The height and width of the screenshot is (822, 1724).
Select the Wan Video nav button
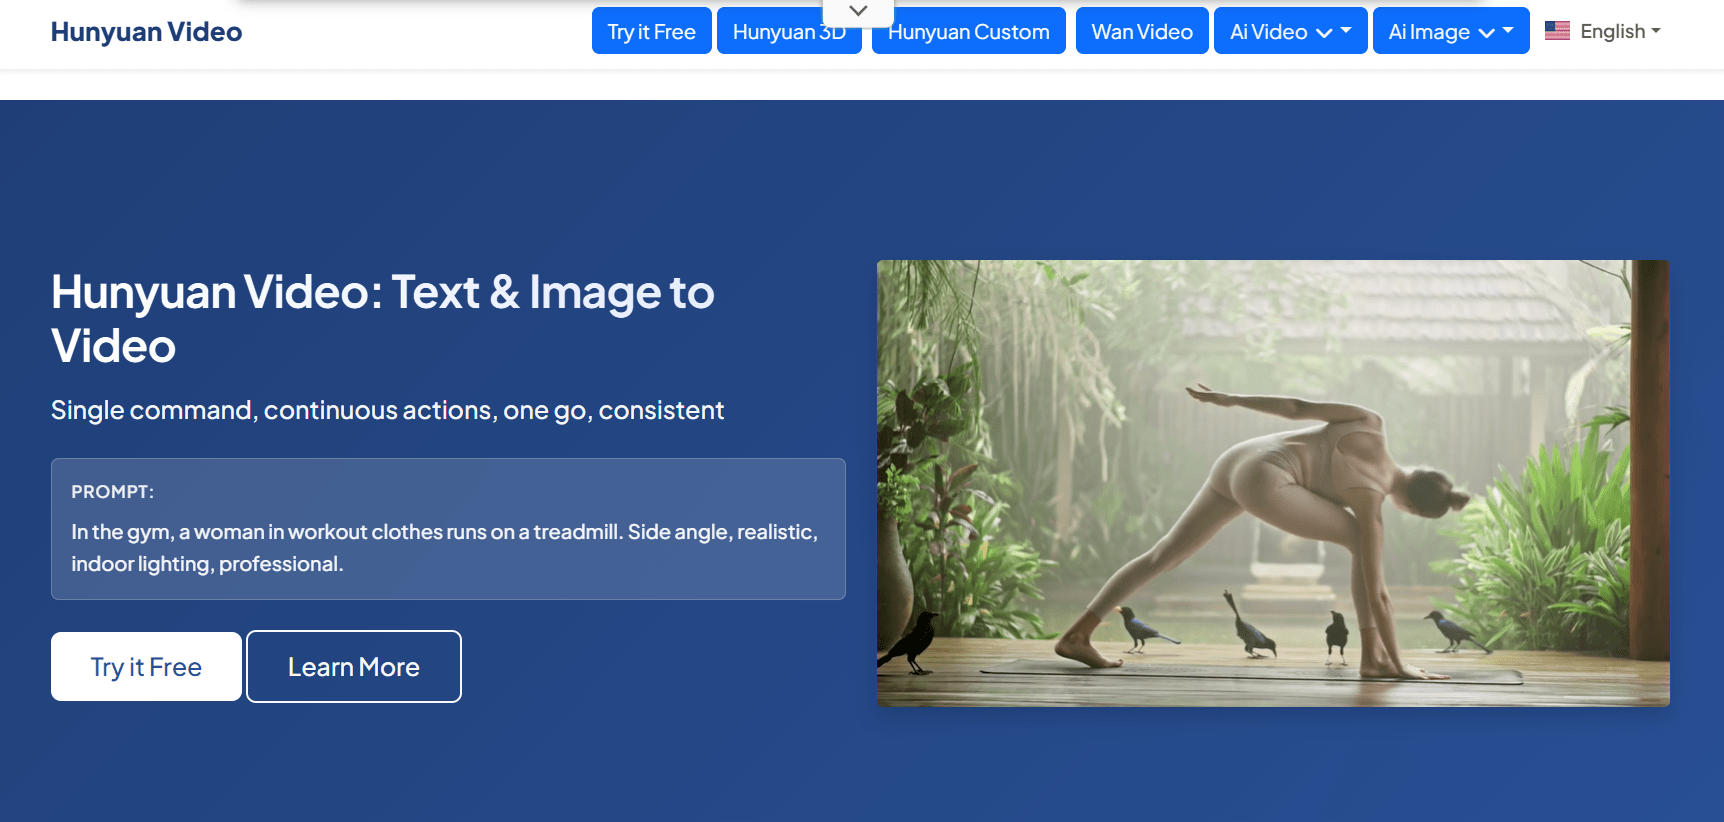[1141, 31]
